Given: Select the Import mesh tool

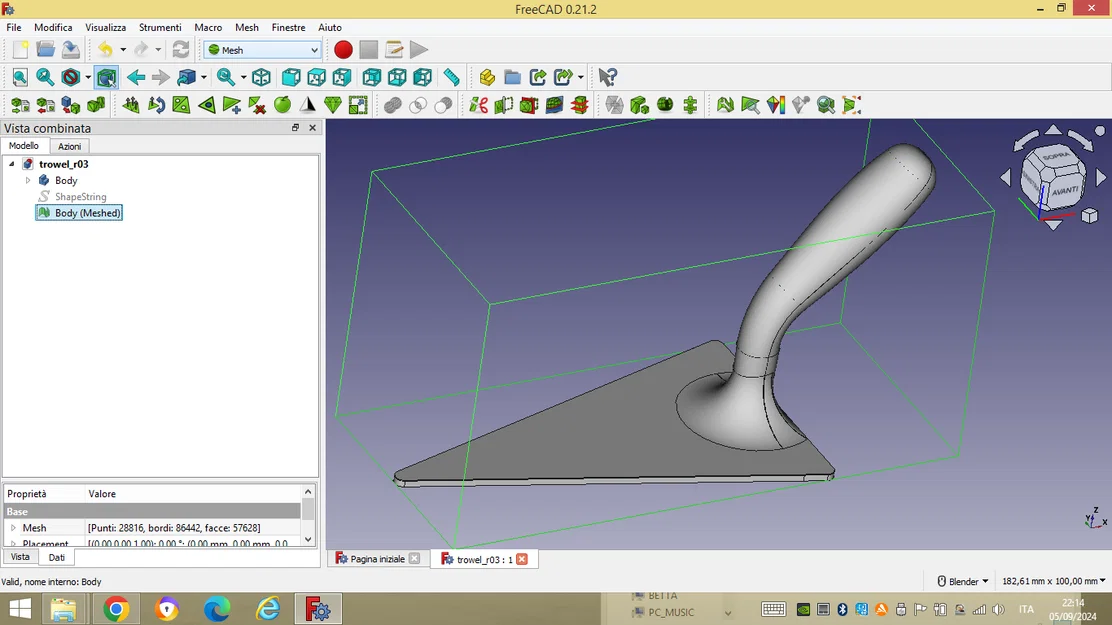Looking at the screenshot, I should 20,104.
